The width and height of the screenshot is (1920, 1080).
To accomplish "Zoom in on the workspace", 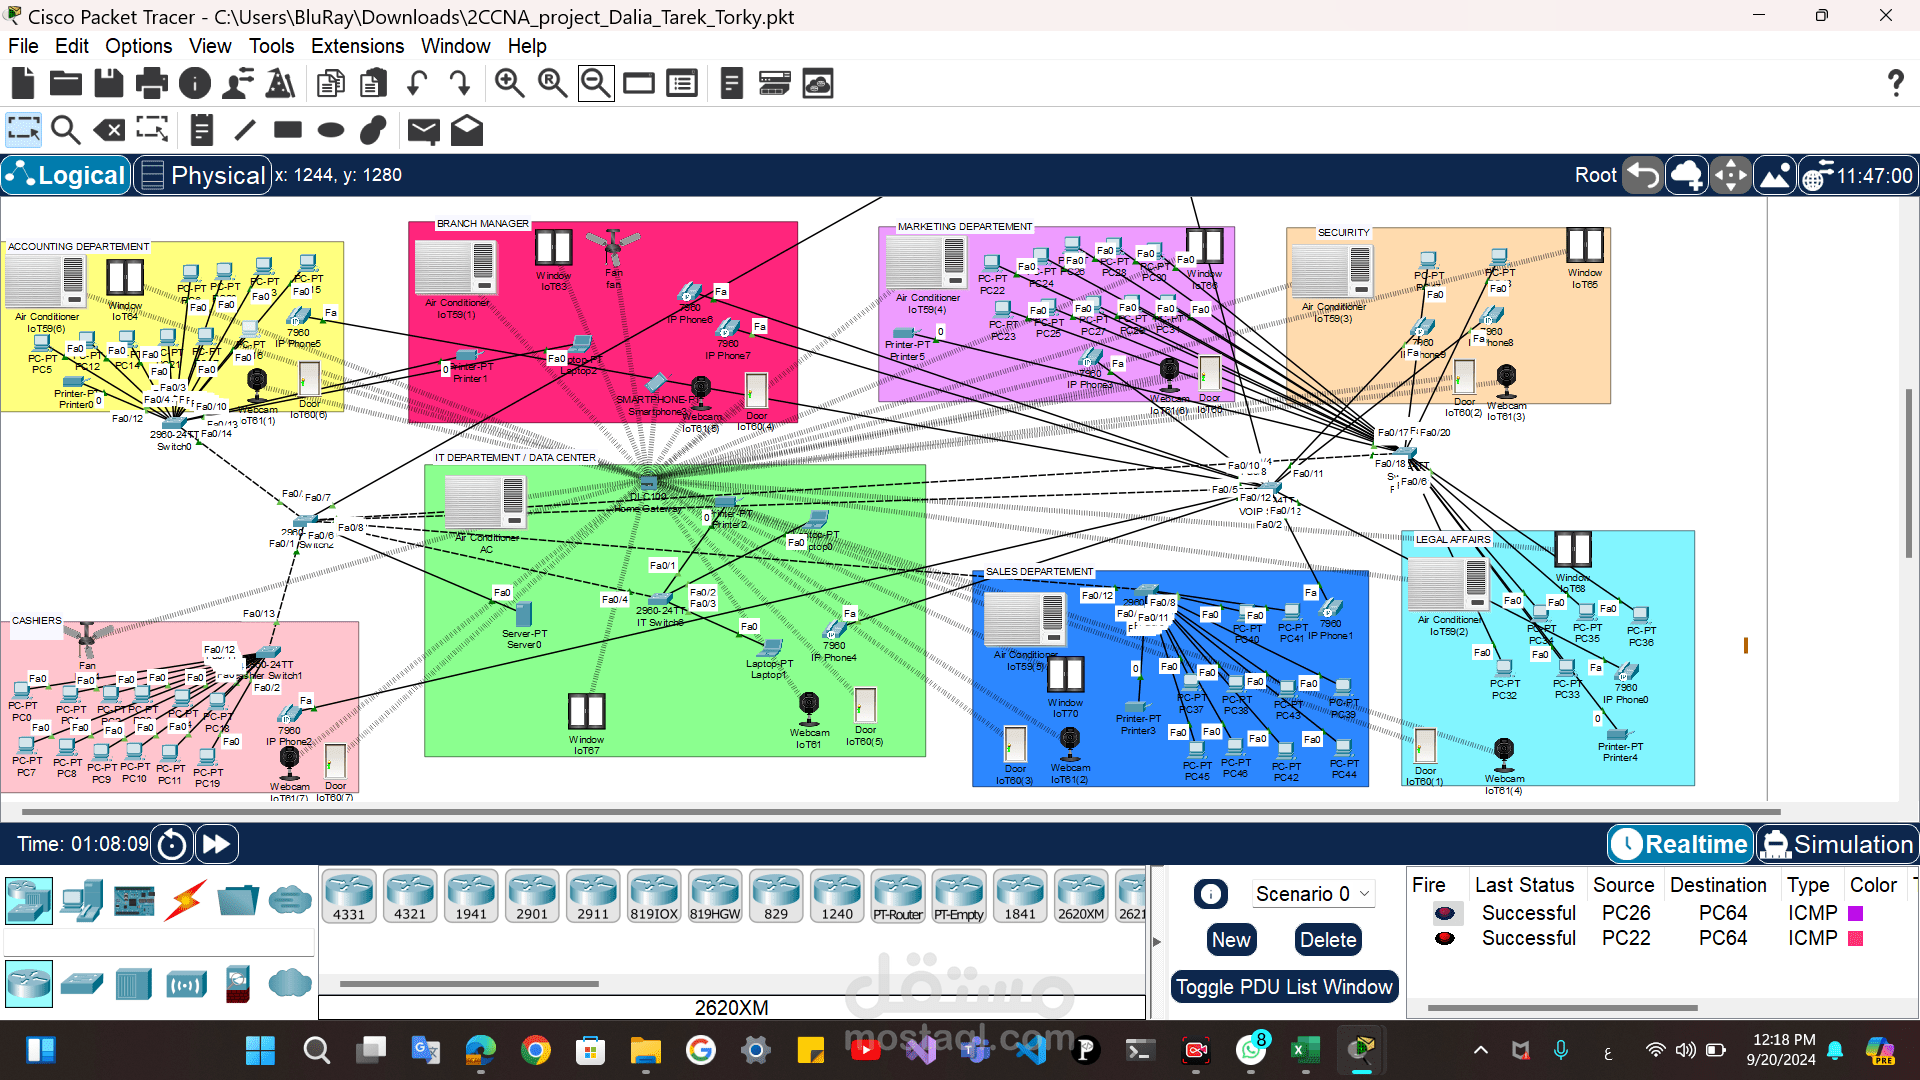I will tap(510, 84).
